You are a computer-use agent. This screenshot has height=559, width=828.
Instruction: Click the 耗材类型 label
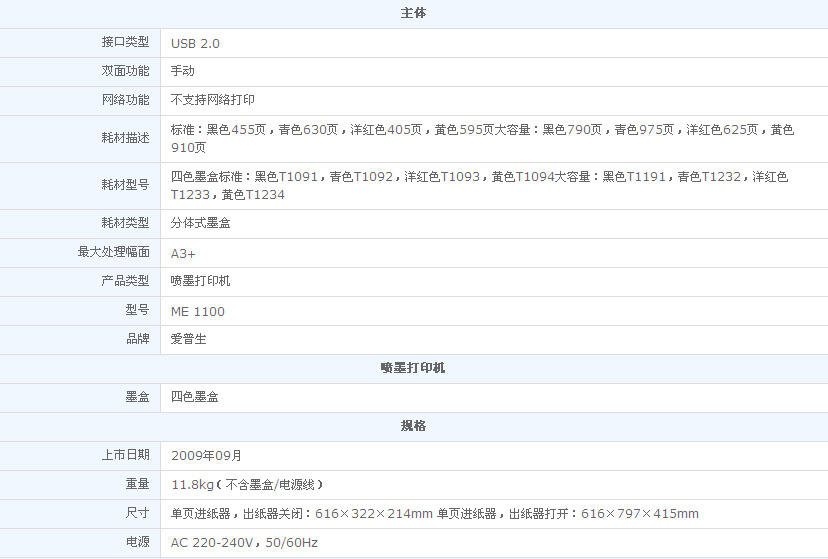(x=125, y=223)
